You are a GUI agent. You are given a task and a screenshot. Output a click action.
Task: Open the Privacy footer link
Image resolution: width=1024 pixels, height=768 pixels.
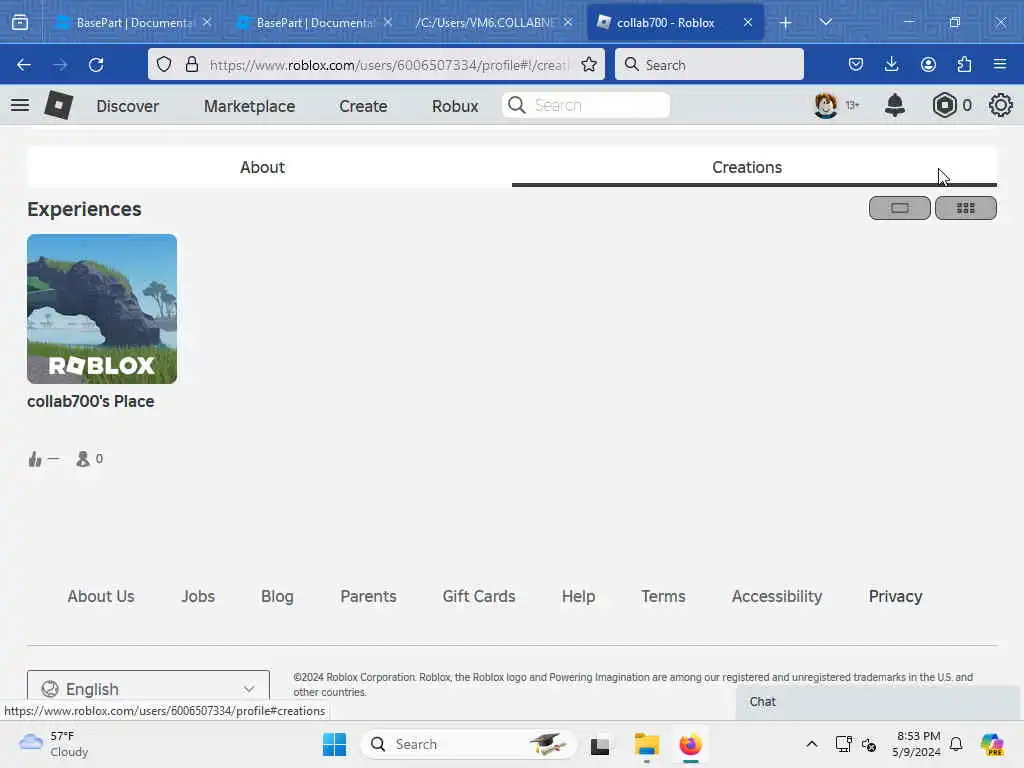click(895, 596)
